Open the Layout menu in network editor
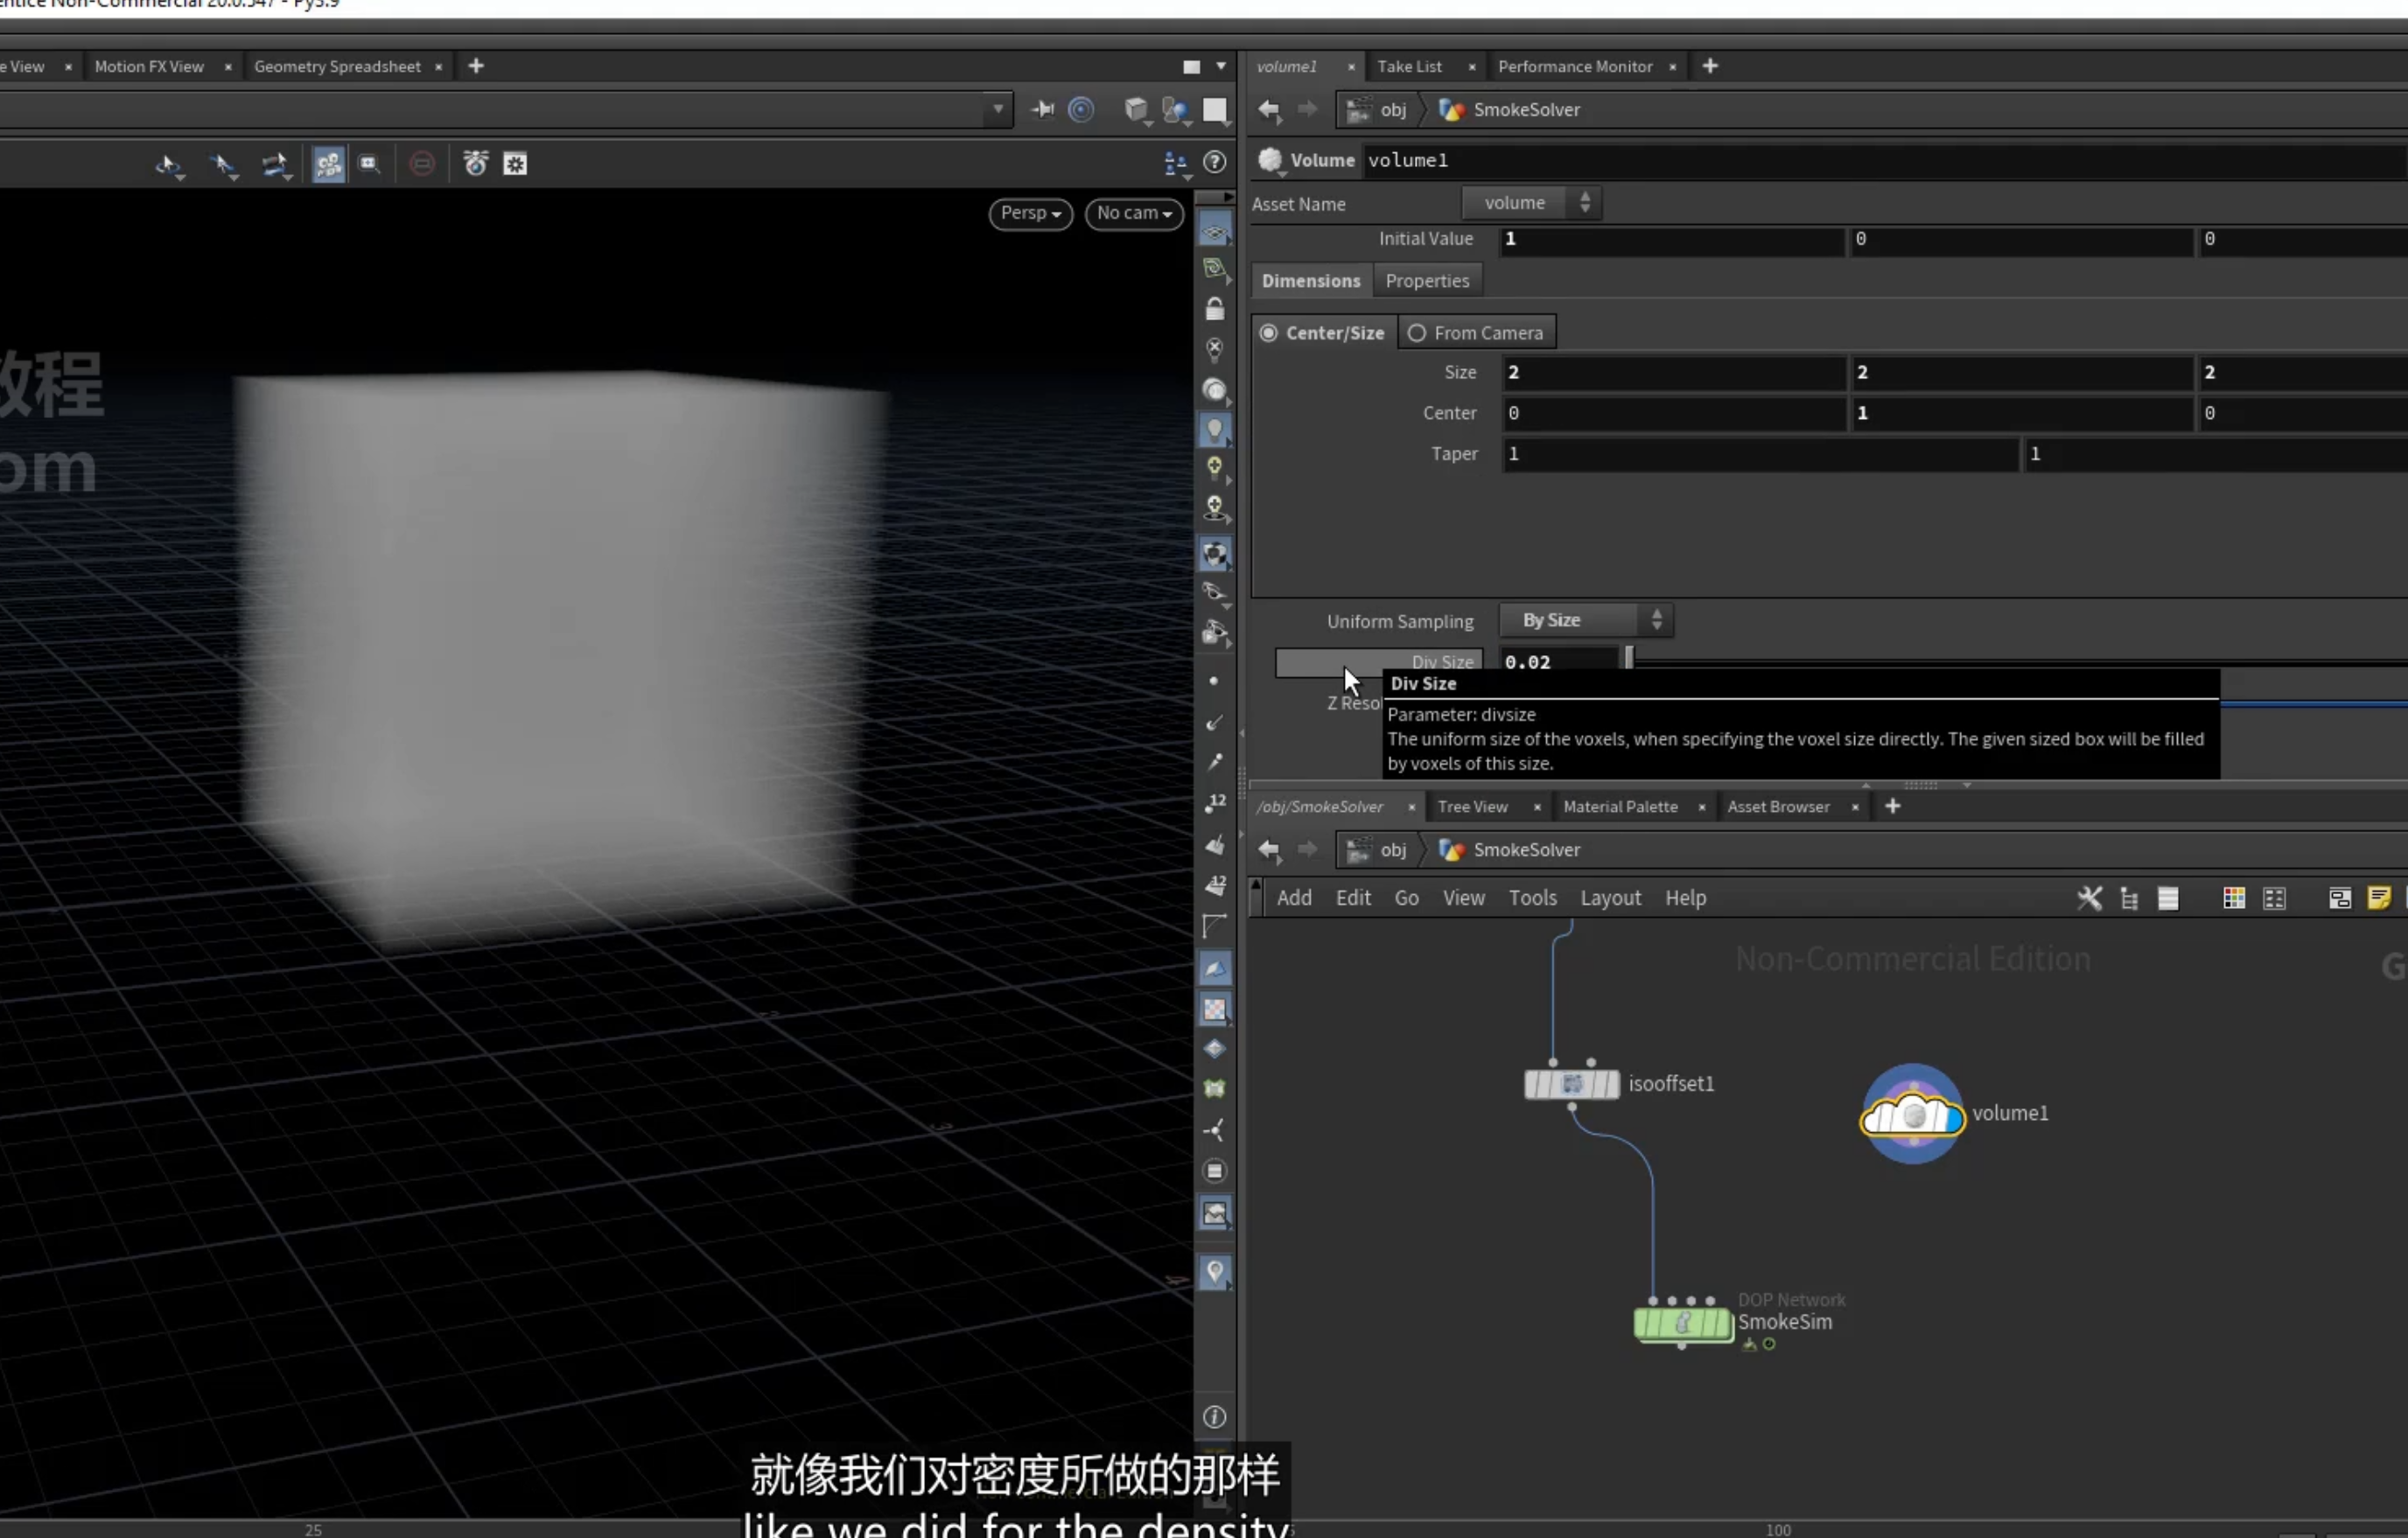2408x1538 pixels. (x=1610, y=898)
